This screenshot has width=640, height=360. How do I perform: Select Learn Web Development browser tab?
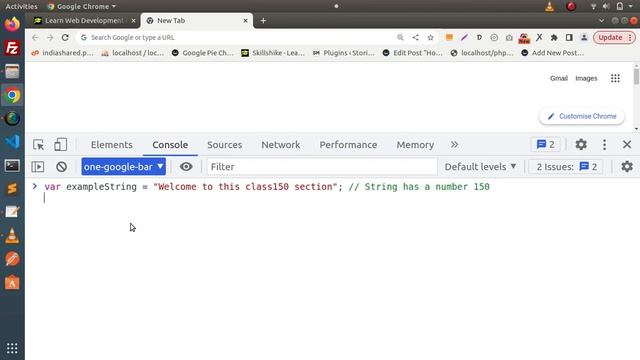point(84,20)
